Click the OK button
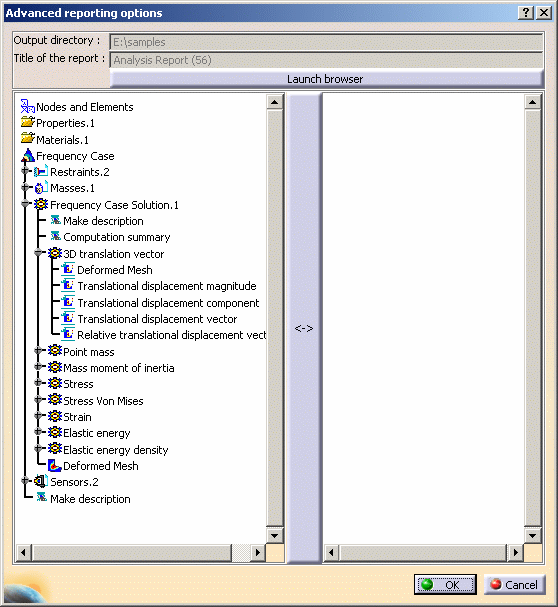This screenshot has width=558, height=607. pos(445,584)
